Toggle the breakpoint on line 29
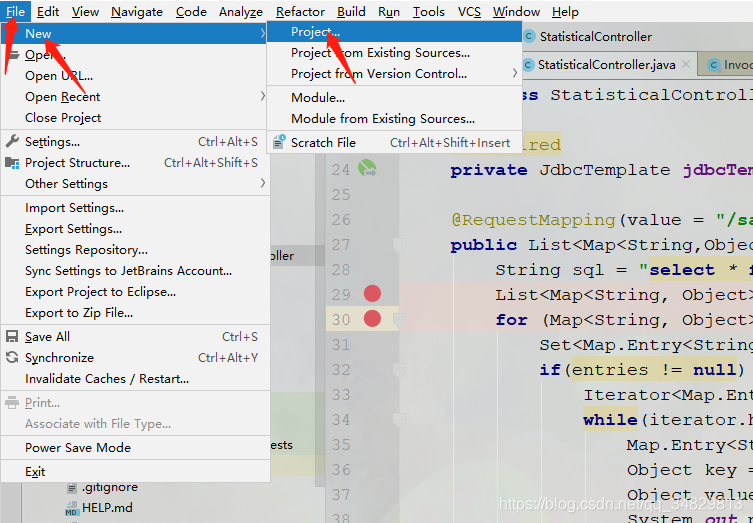 tap(372, 293)
